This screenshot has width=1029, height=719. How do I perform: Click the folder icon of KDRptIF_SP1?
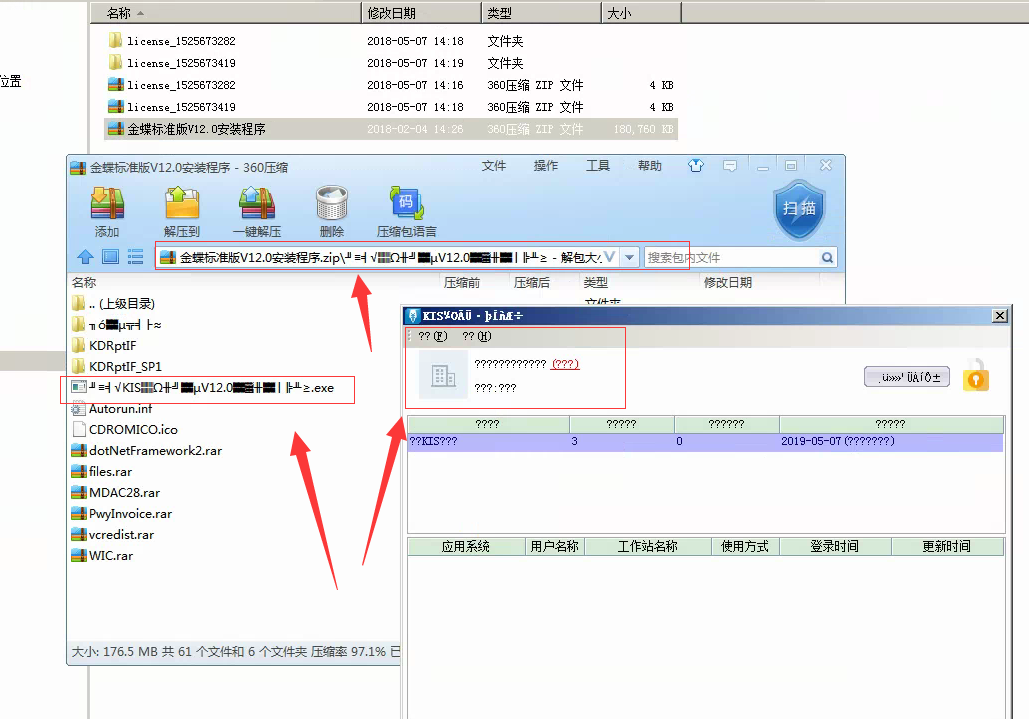tap(78, 366)
